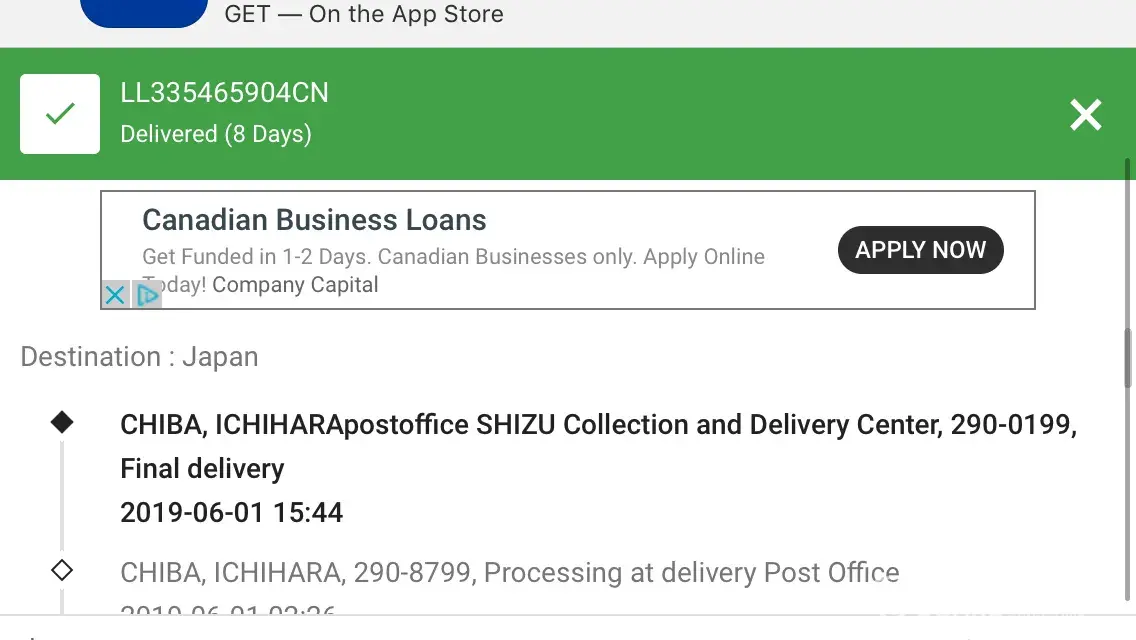Screen dimensions: 1136x640
Task: Close the ad using the blue X icon
Action: point(115,295)
